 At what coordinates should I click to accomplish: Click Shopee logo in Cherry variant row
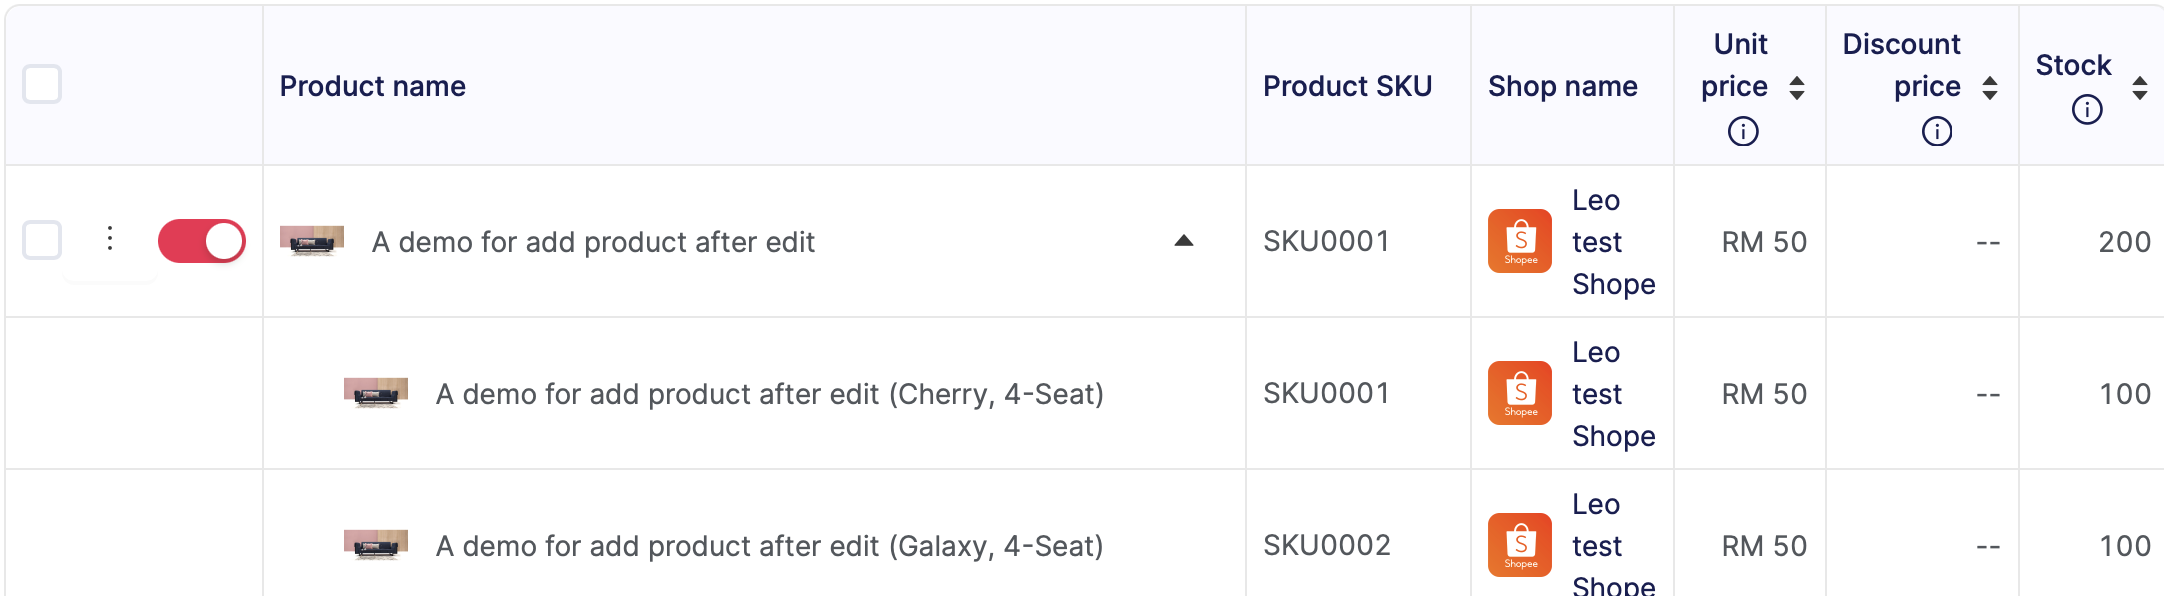click(x=1520, y=393)
